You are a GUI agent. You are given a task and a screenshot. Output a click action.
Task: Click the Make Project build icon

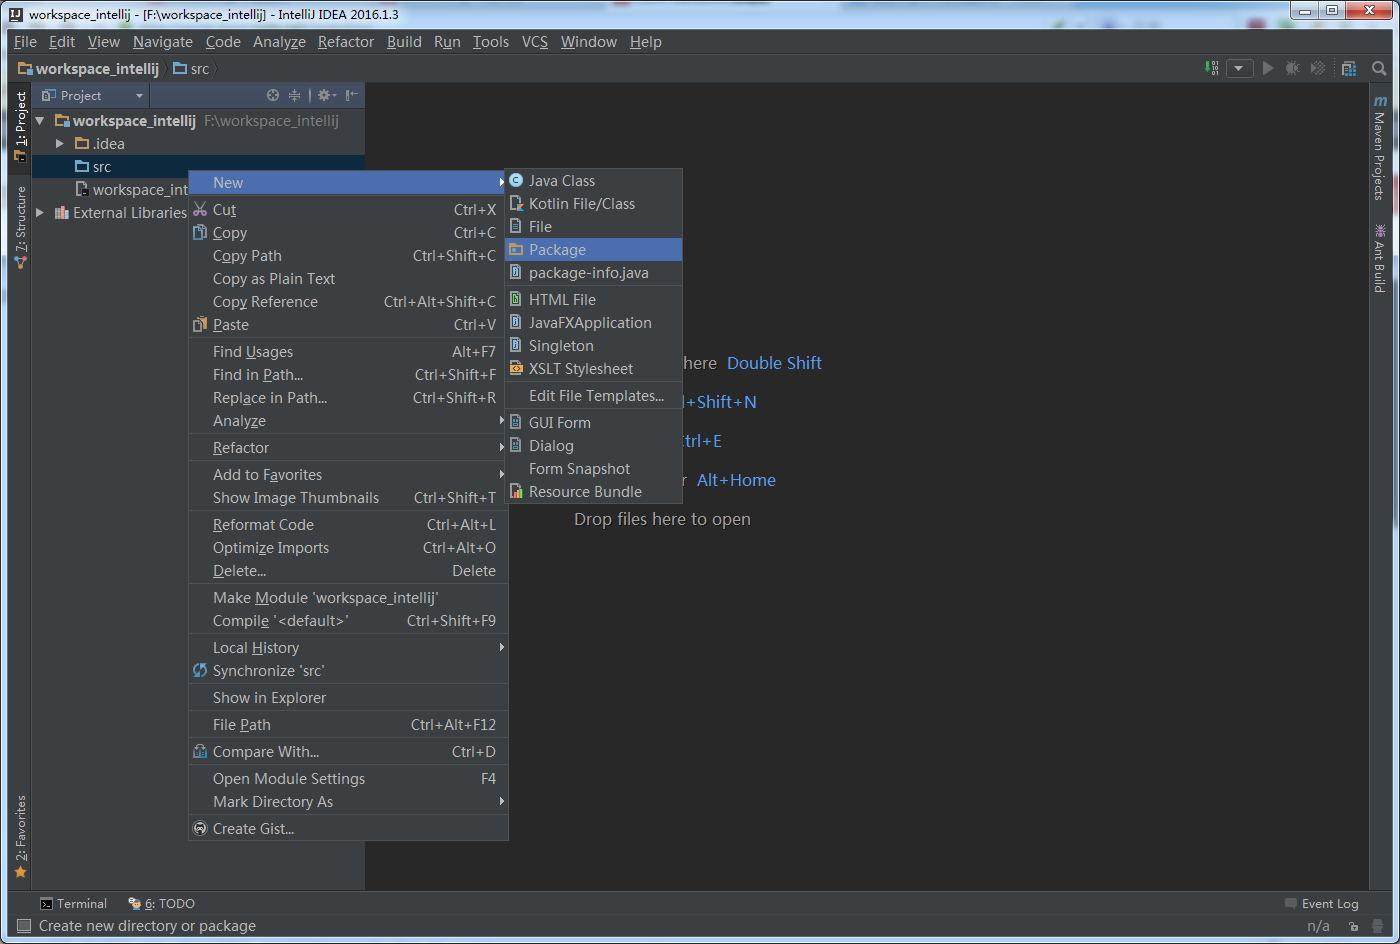pos(1212,68)
